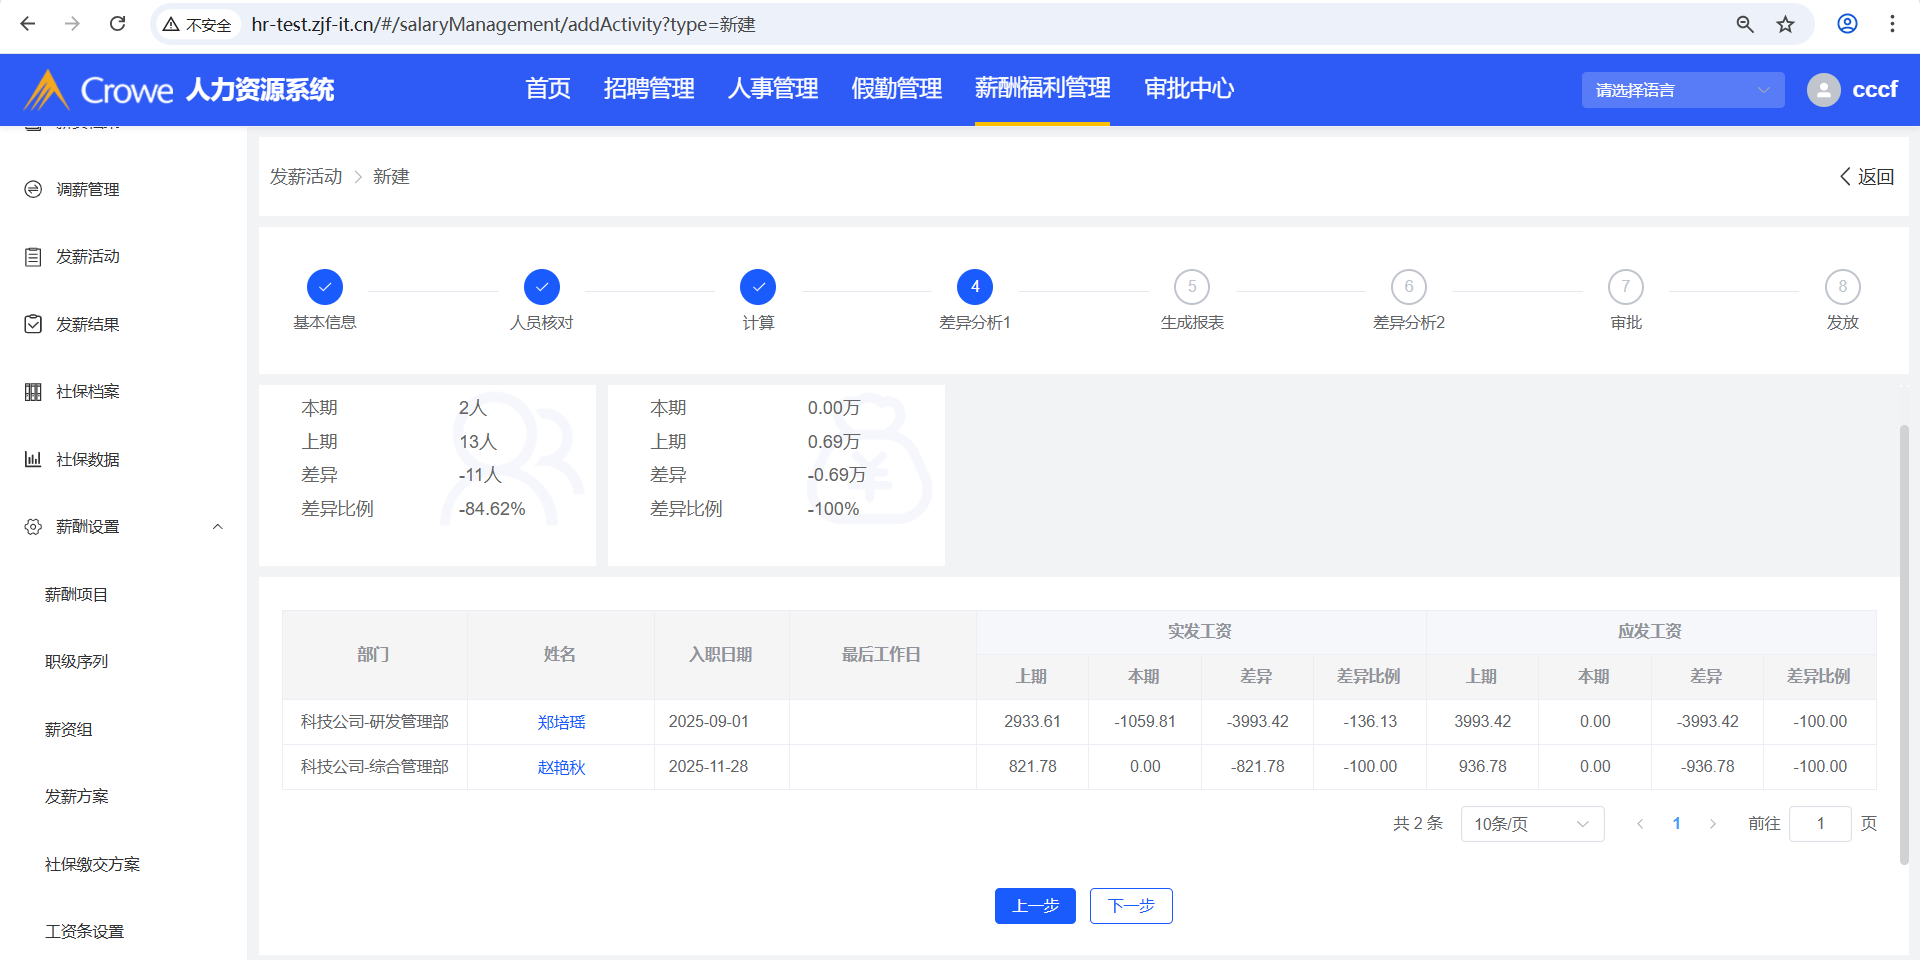Click the 返回 back link
Viewport: 1920px width, 960px height.
tap(1866, 177)
